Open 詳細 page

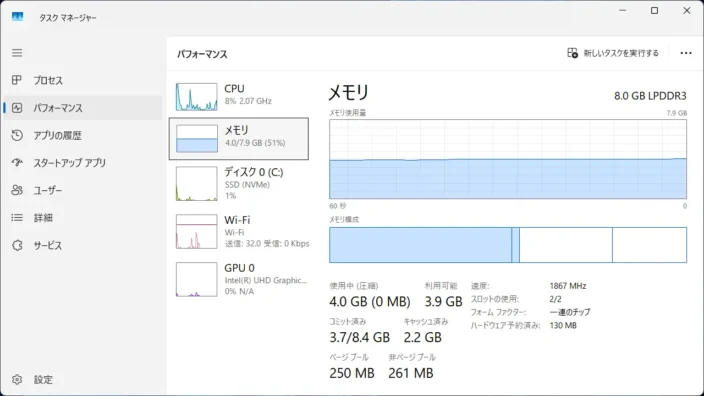coord(83,218)
